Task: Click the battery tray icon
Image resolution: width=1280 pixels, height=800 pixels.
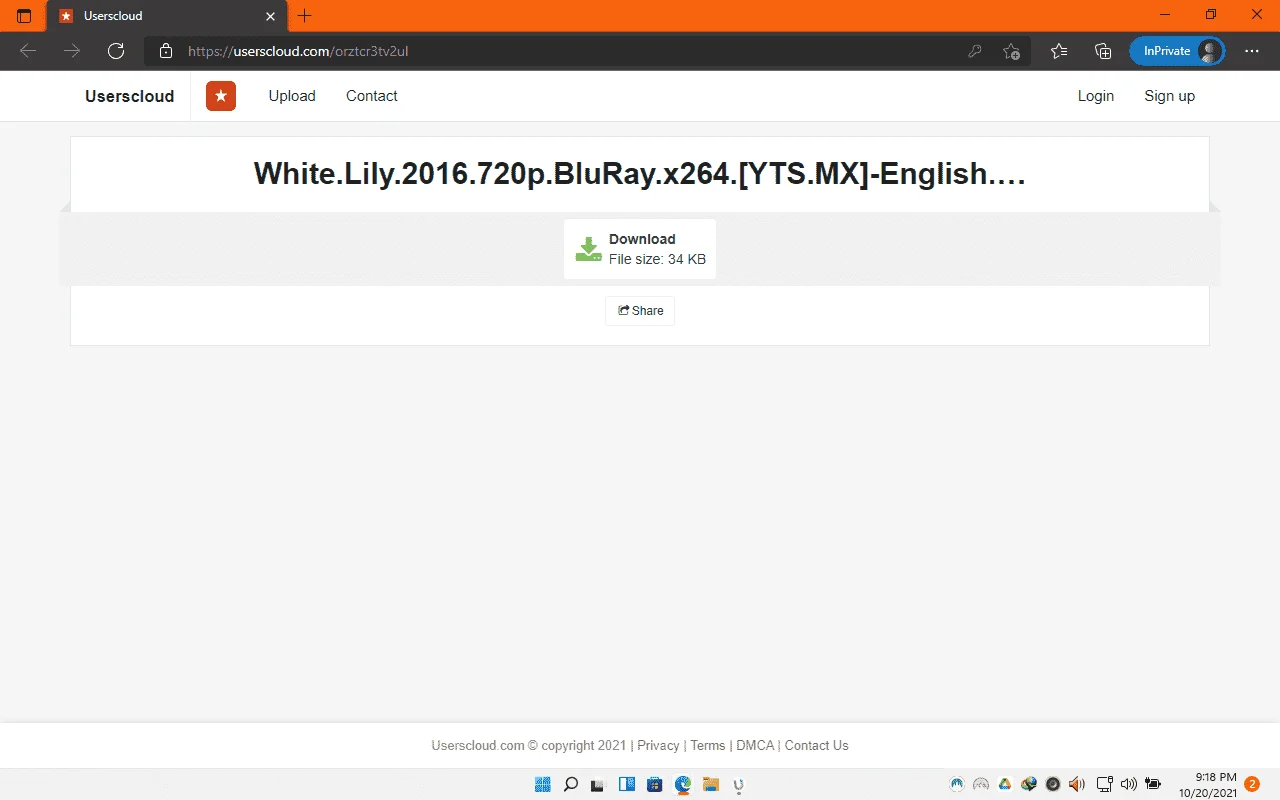Action: [1153, 784]
